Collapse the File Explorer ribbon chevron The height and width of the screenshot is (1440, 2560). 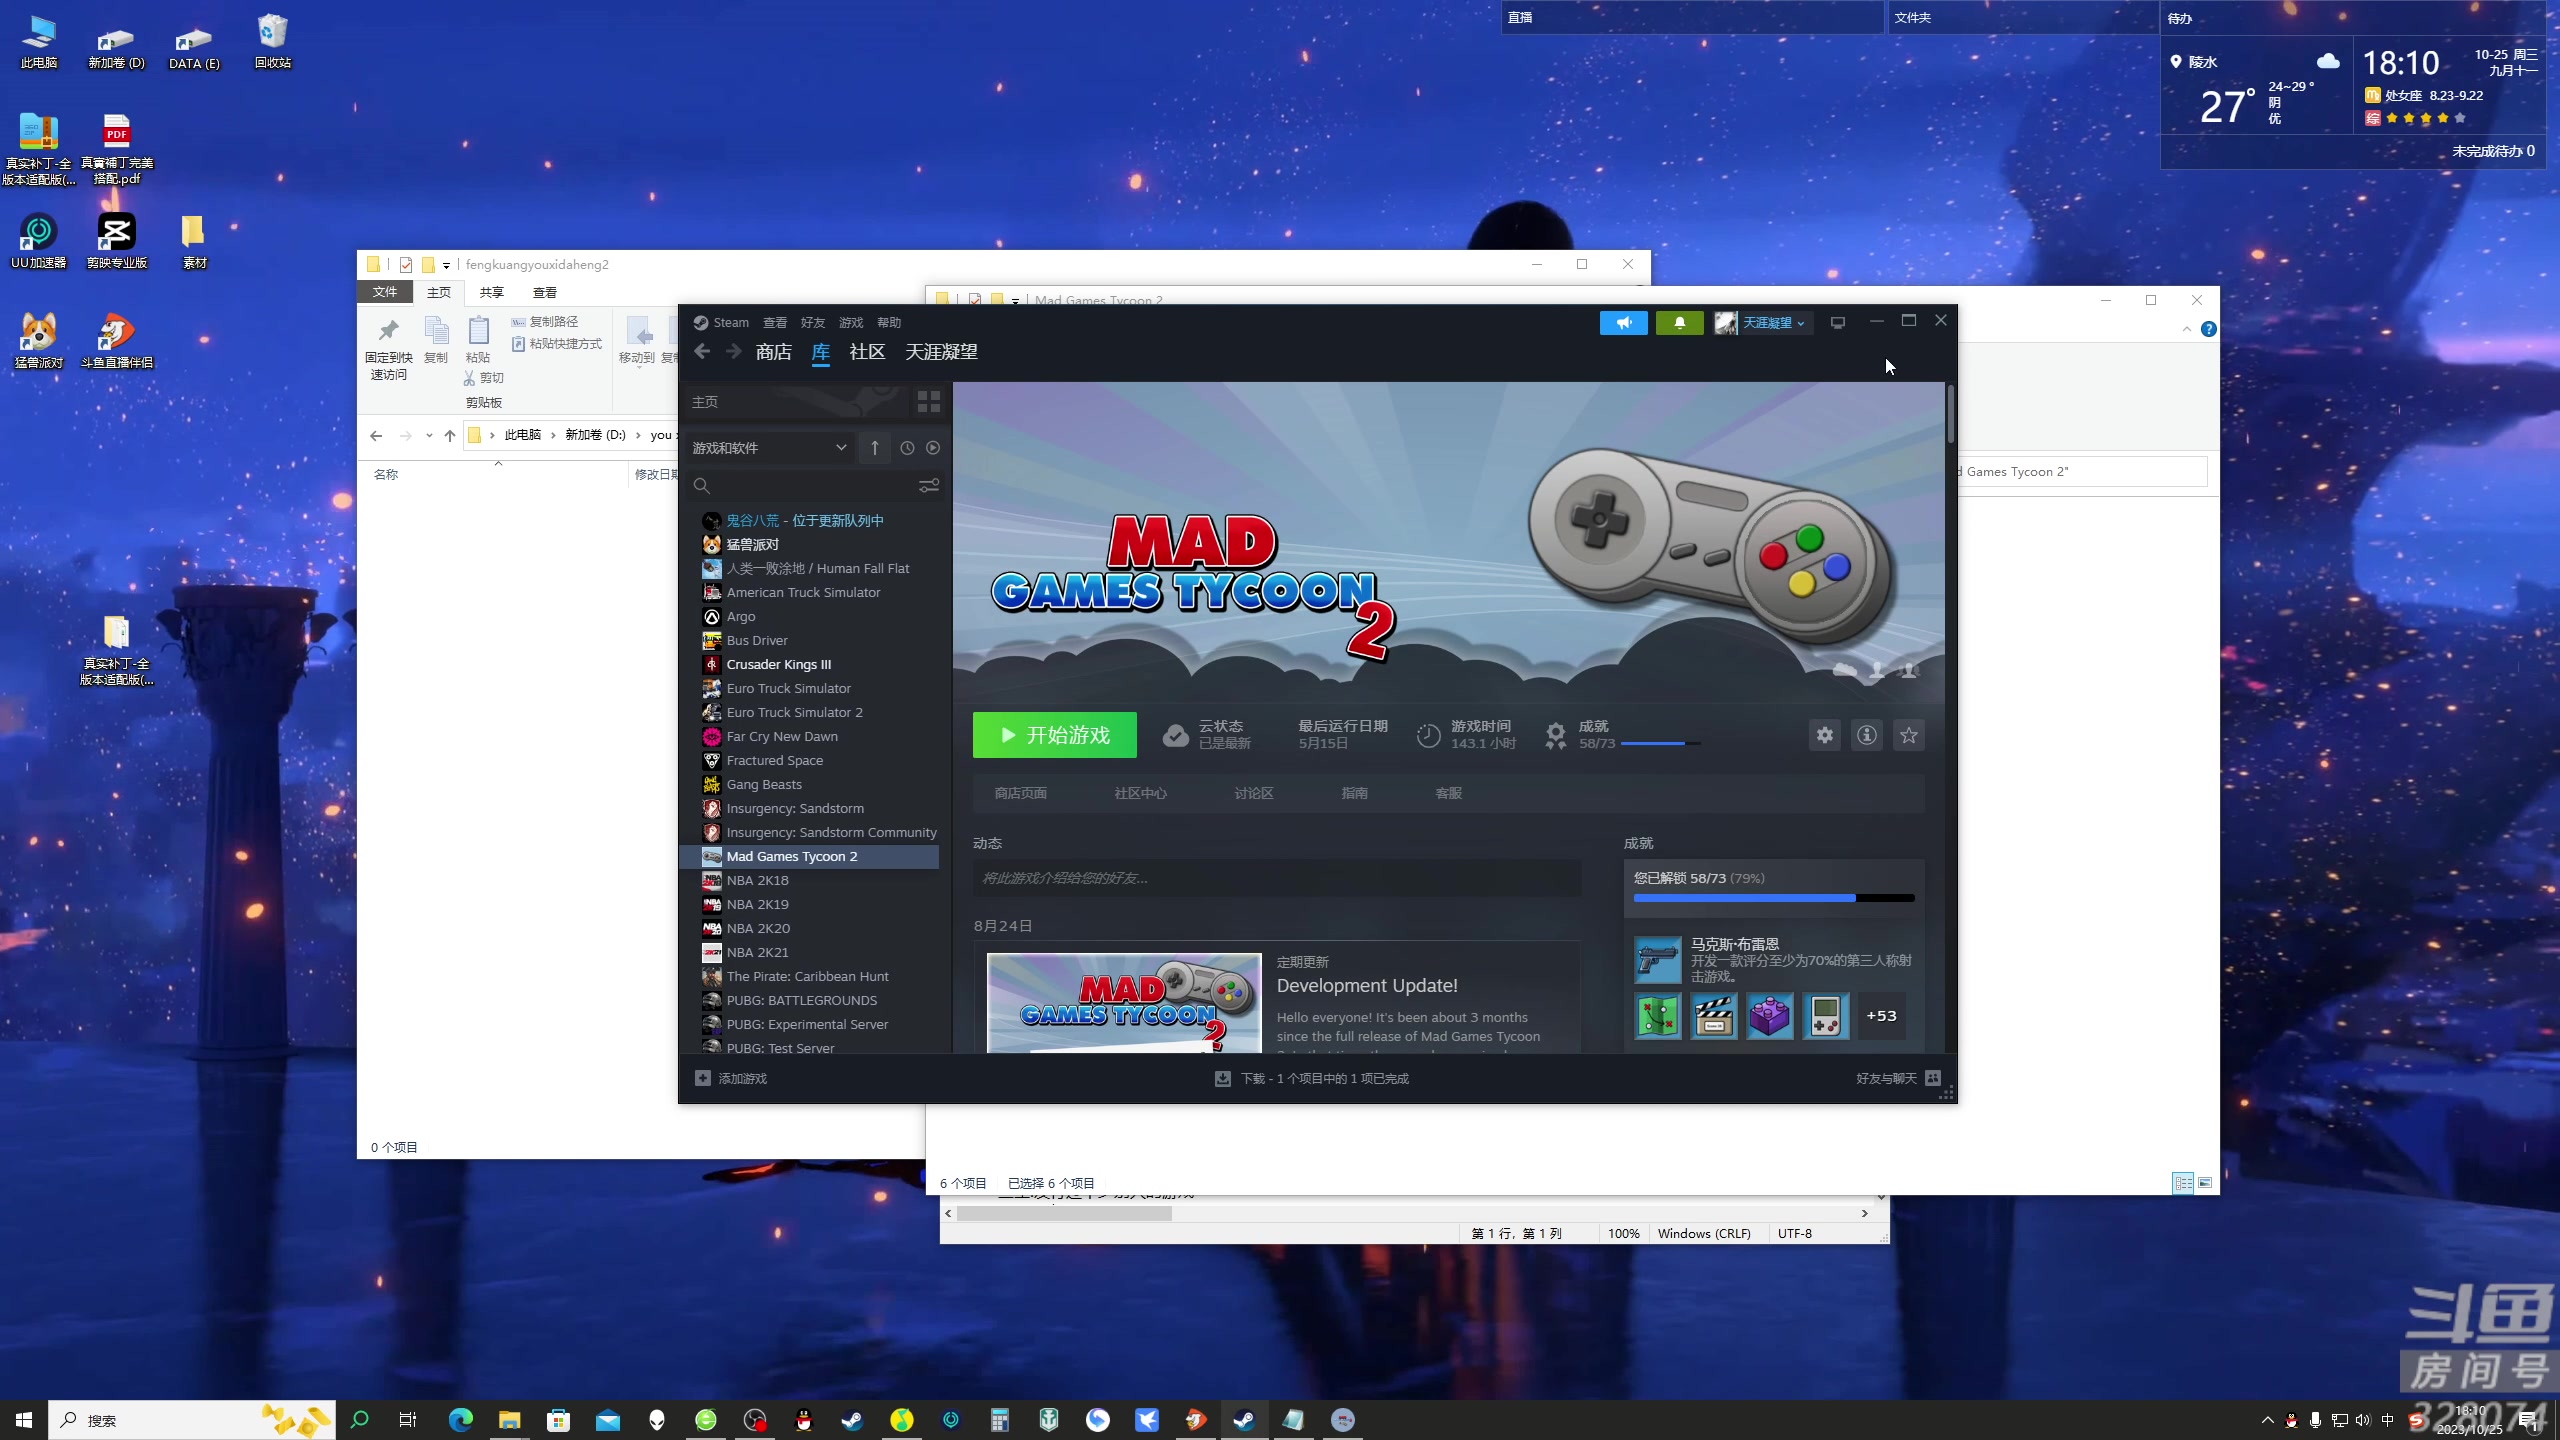[2186, 329]
